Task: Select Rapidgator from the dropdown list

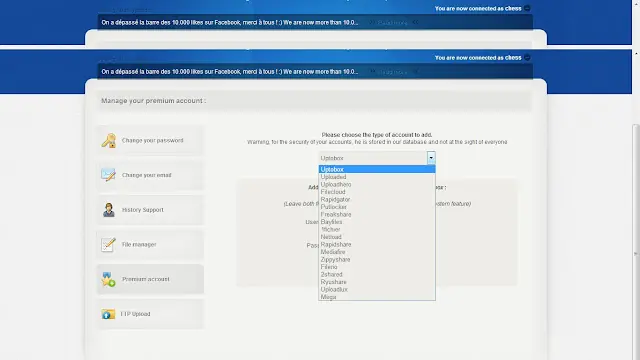Action: (x=377, y=199)
